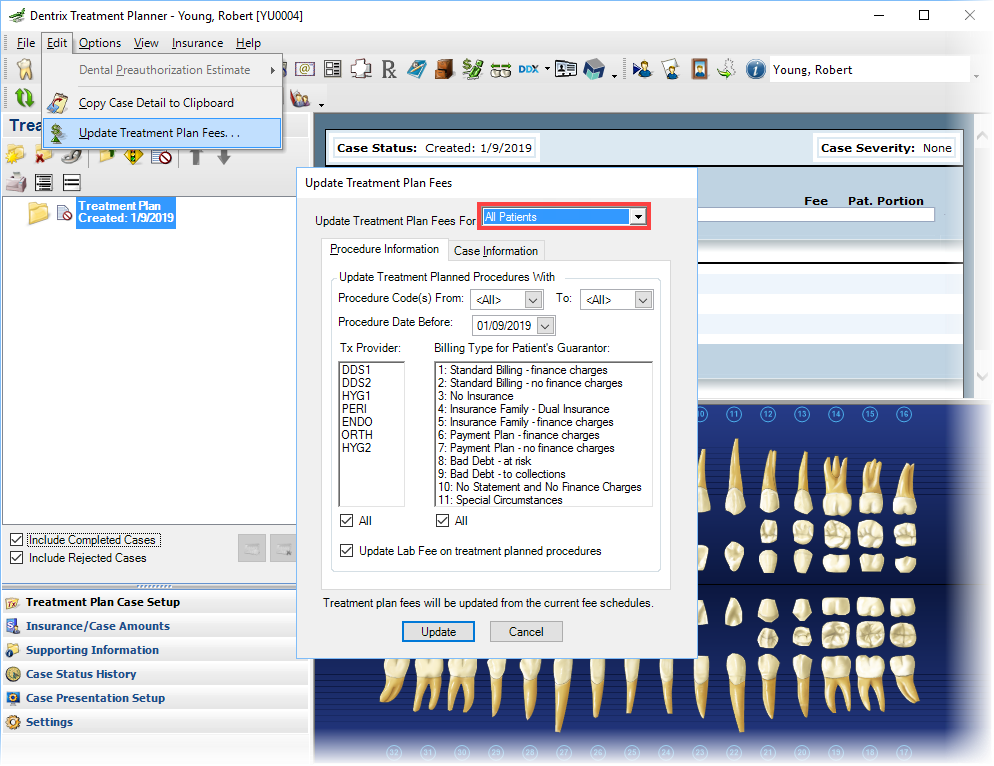Click the DDX toolbar icon

tap(528, 69)
